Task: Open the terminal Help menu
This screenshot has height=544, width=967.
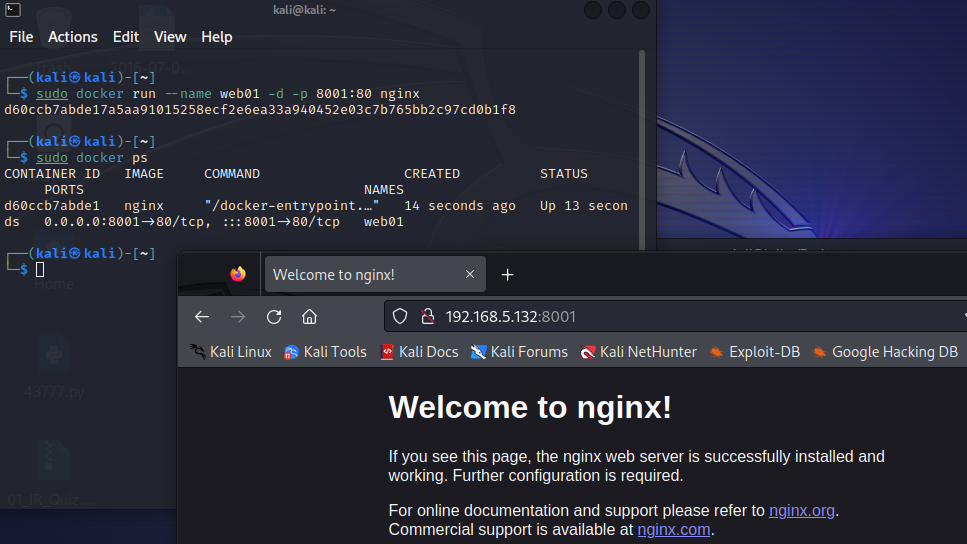Action: pos(216,37)
